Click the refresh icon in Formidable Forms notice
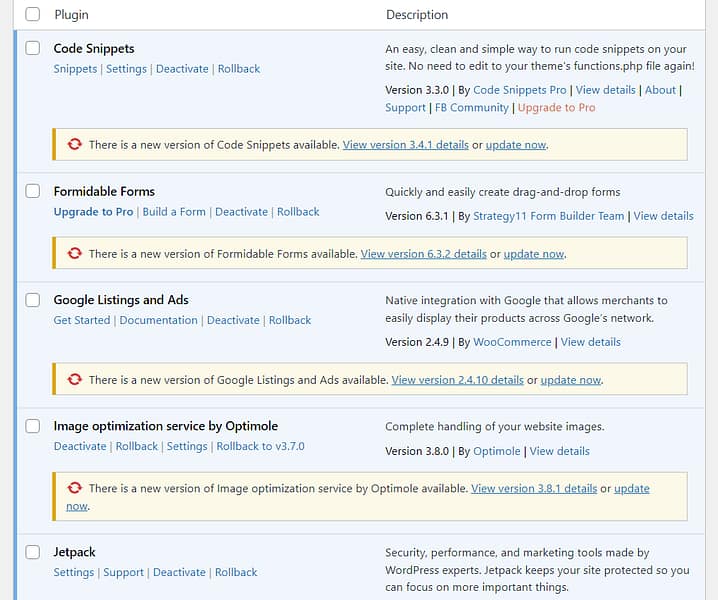Image resolution: width=718 pixels, height=600 pixels. point(74,254)
